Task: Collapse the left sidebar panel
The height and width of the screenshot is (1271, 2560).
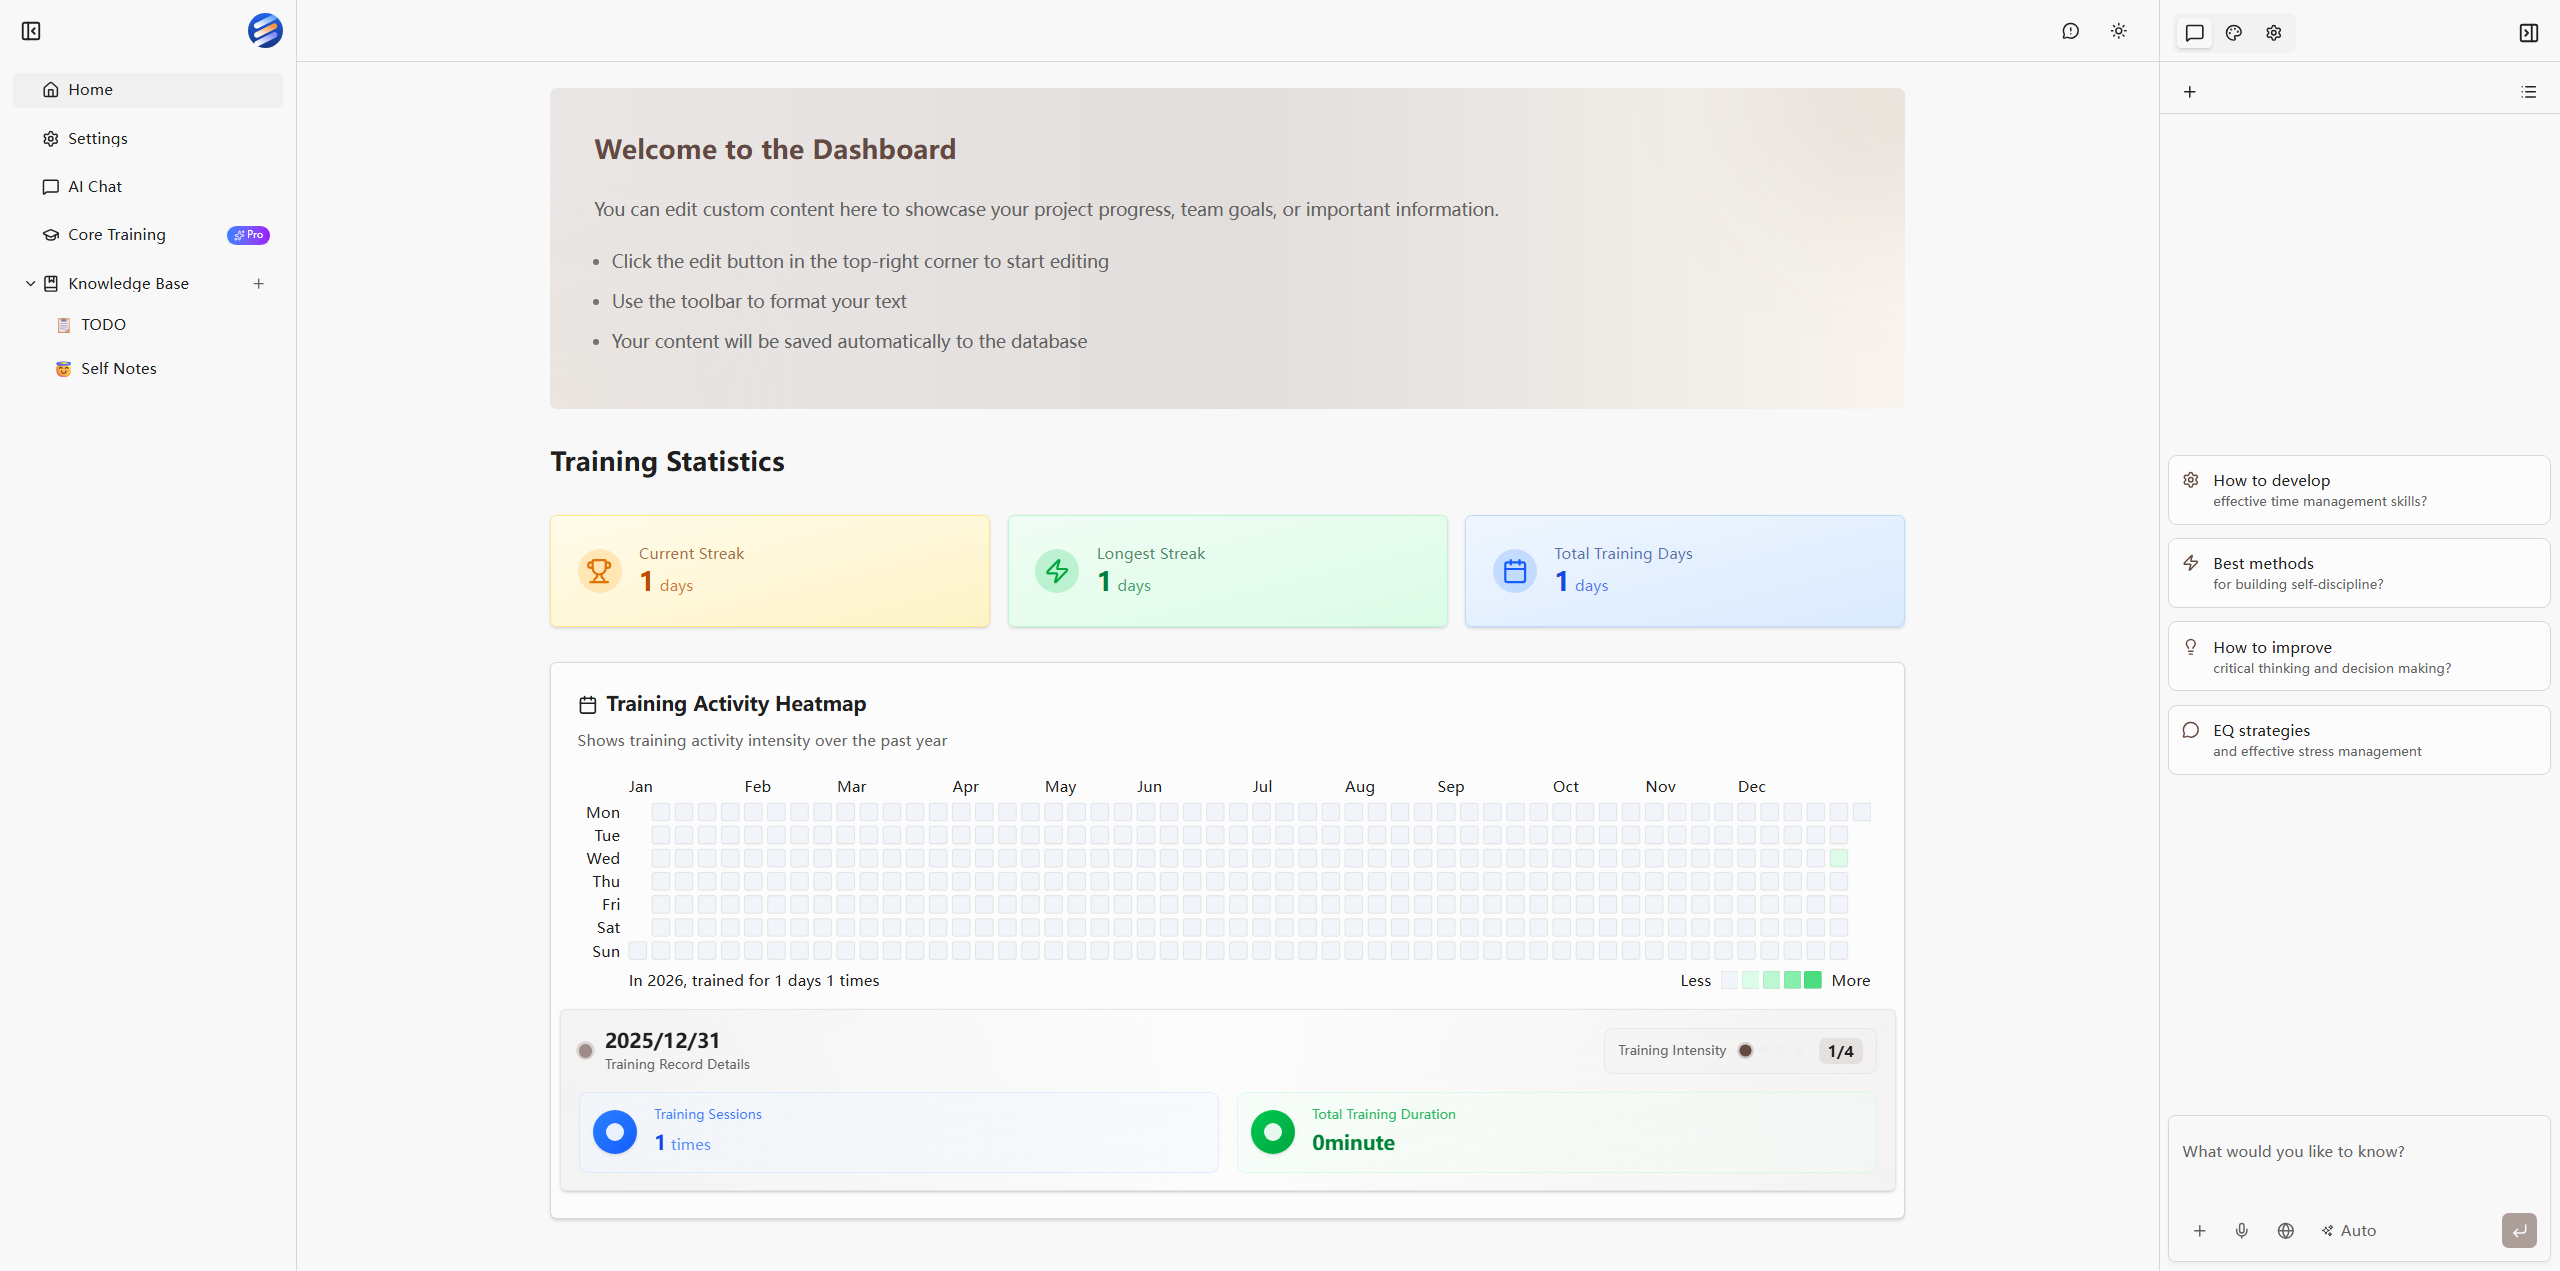Action: (30, 31)
